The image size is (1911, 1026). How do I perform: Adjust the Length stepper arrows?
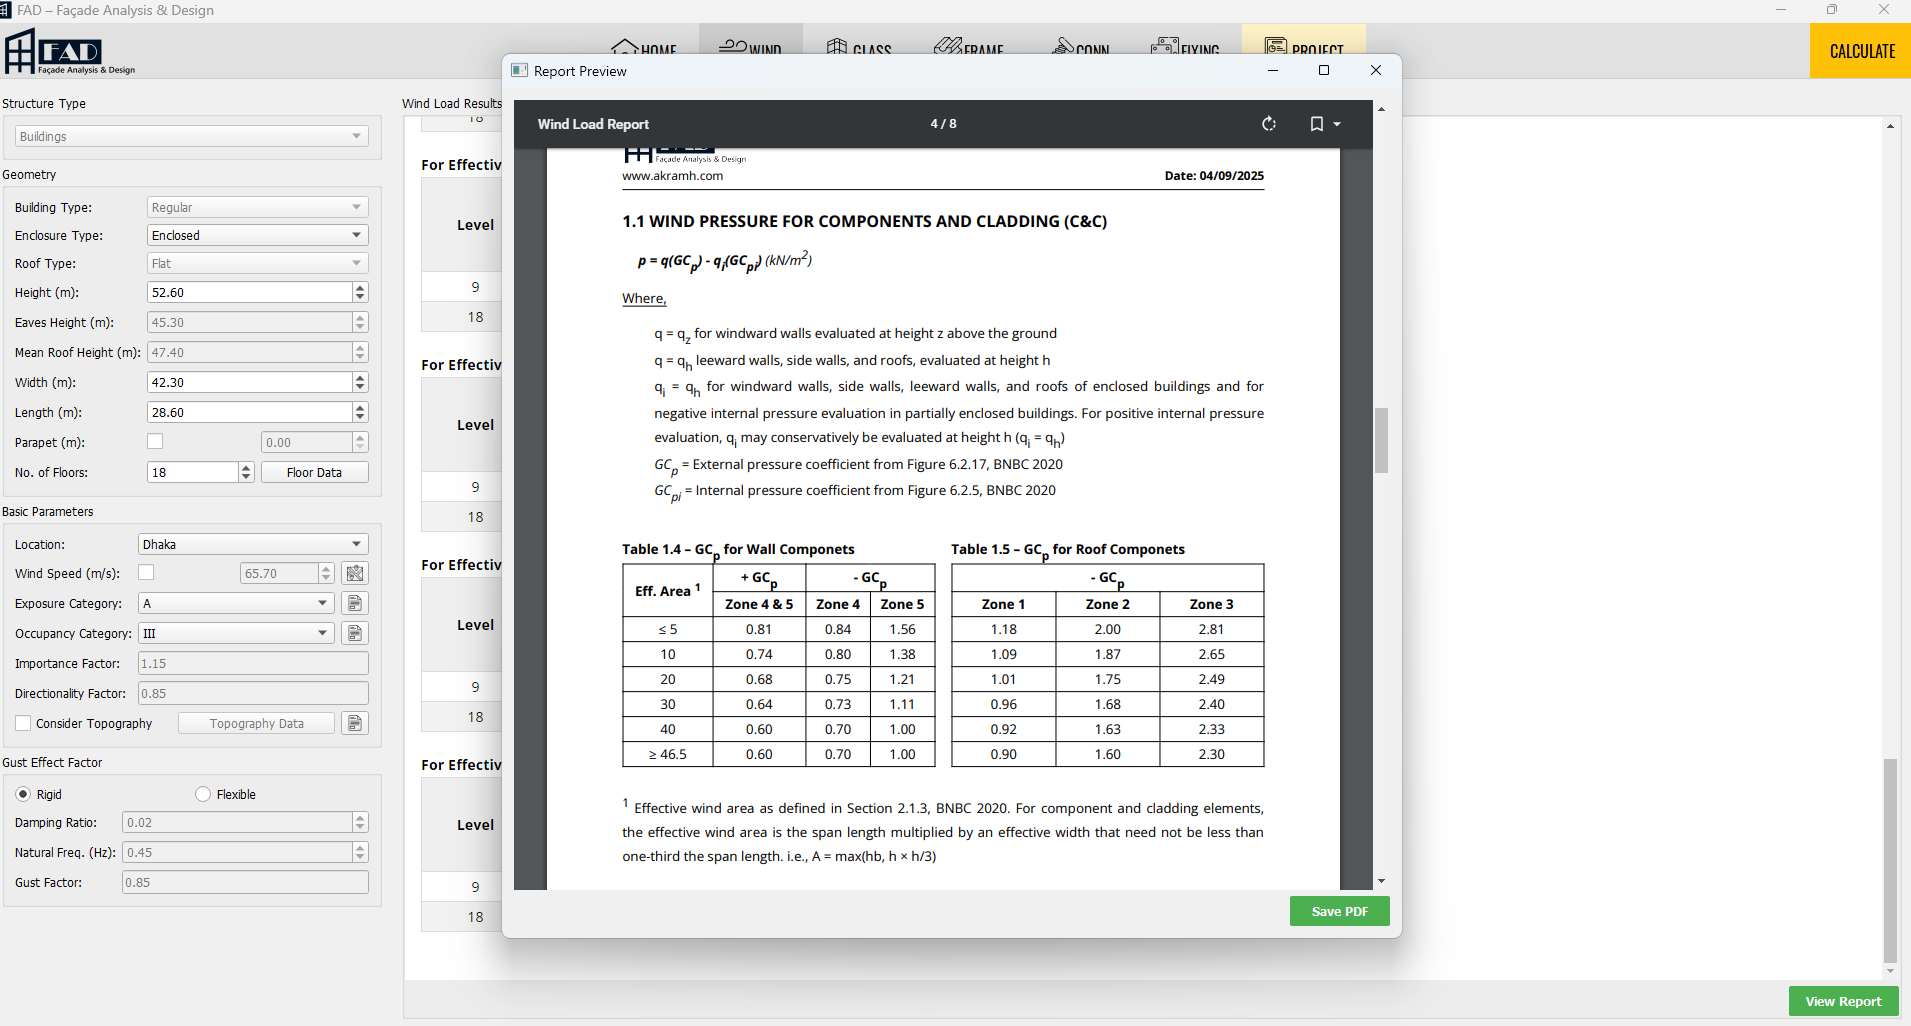point(361,412)
